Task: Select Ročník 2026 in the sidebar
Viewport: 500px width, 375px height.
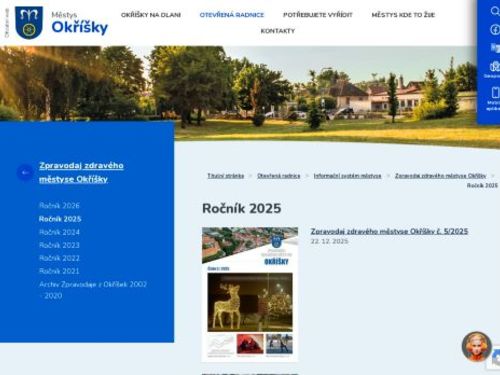Action: tap(59, 206)
